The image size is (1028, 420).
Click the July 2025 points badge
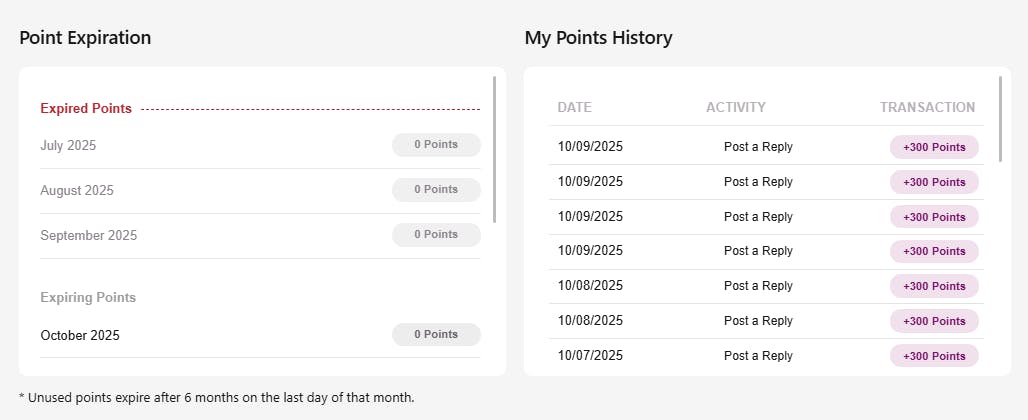pyautogui.click(x=436, y=145)
